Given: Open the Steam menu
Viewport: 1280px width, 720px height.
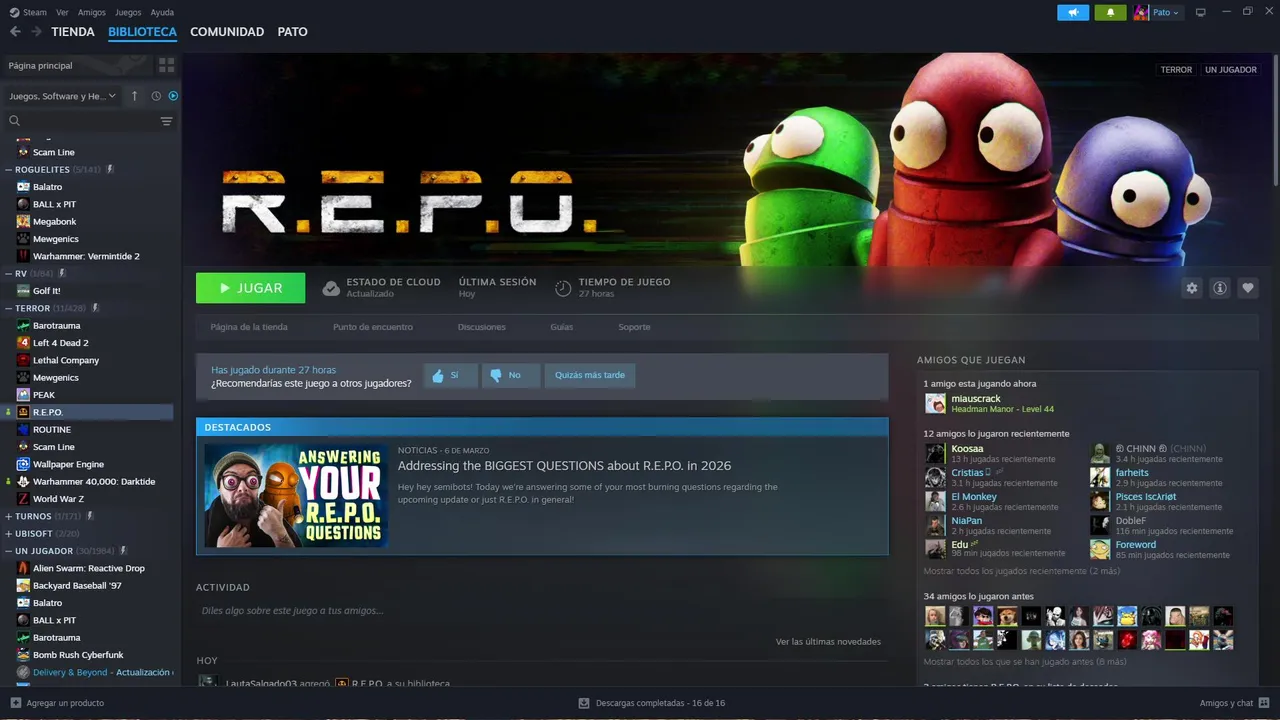Looking at the screenshot, I should click(29, 13).
